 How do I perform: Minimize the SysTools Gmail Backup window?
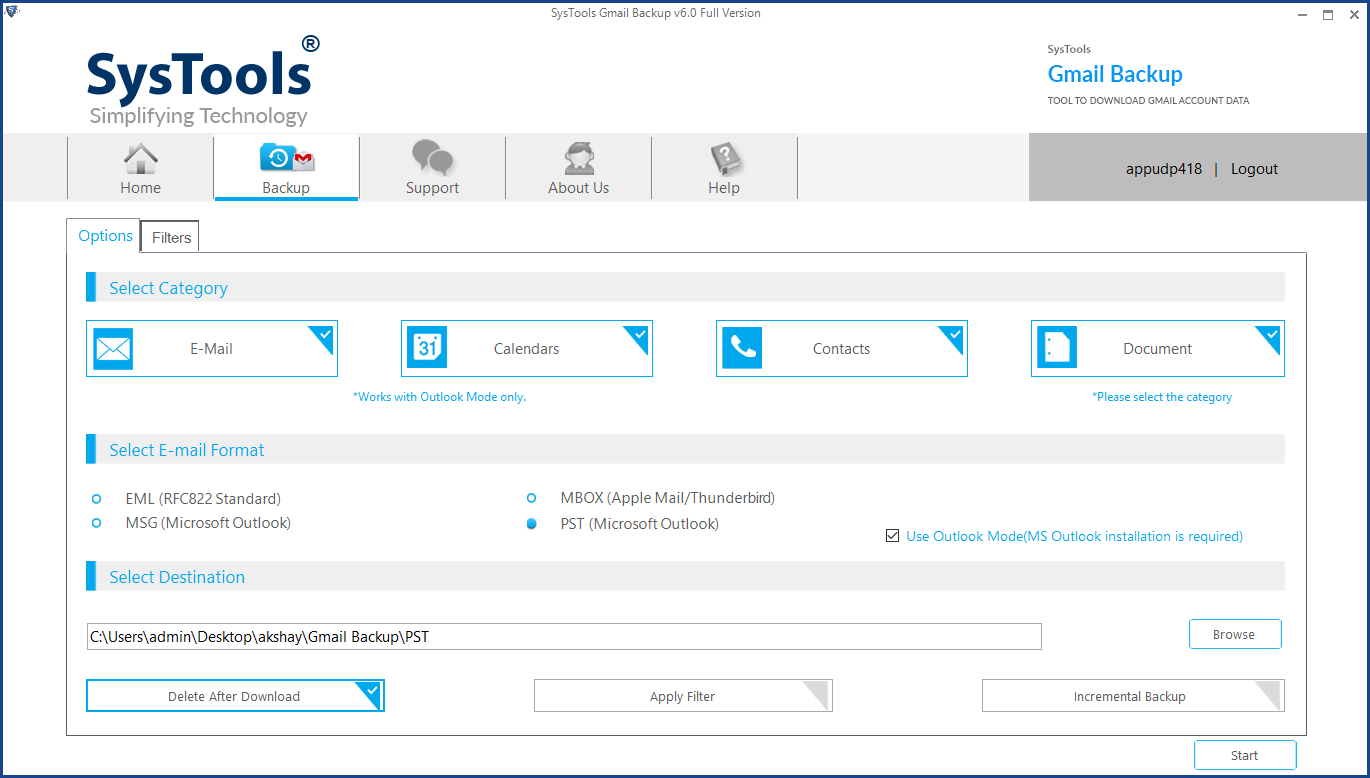(x=1301, y=14)
